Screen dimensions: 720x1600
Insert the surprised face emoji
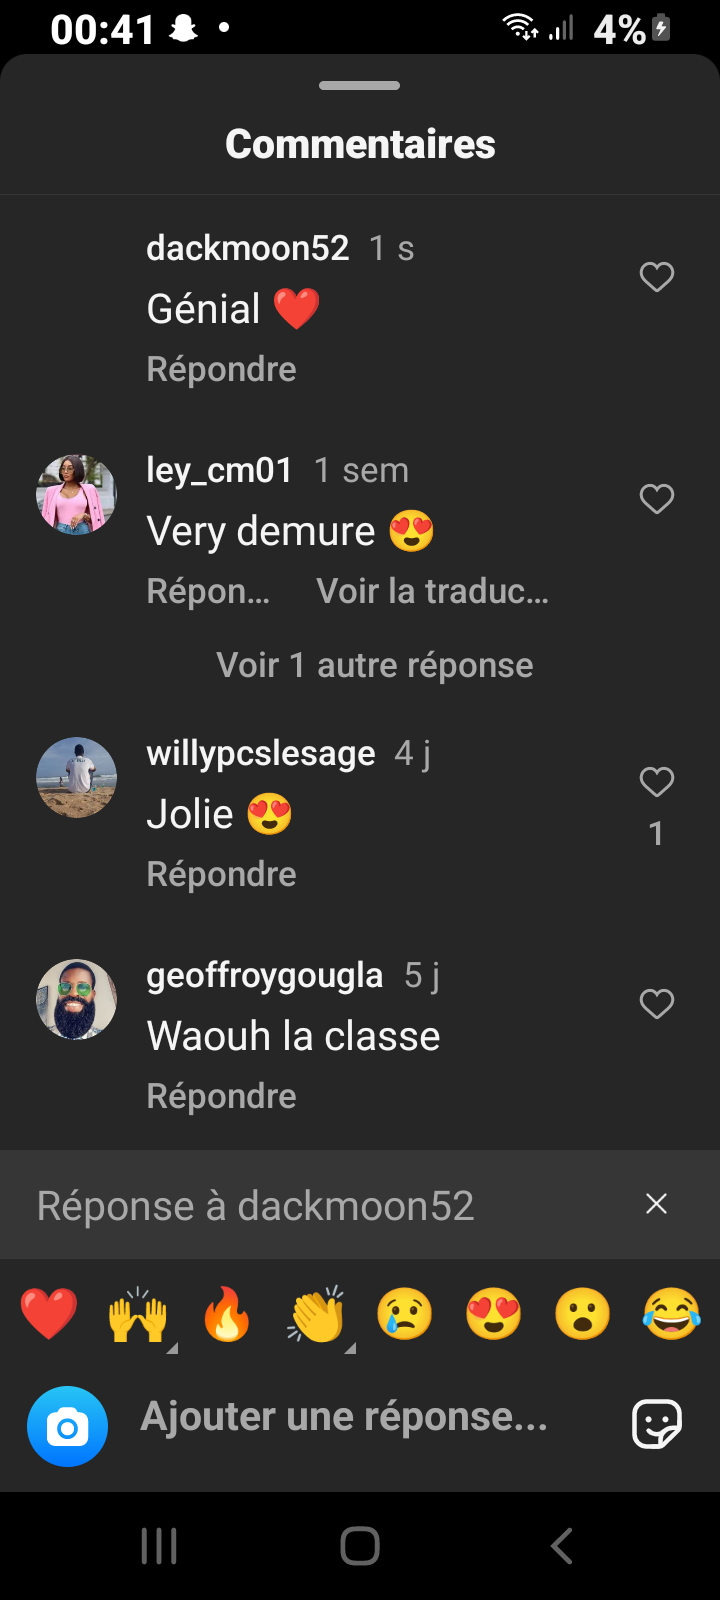click(x=583, y=1314)
